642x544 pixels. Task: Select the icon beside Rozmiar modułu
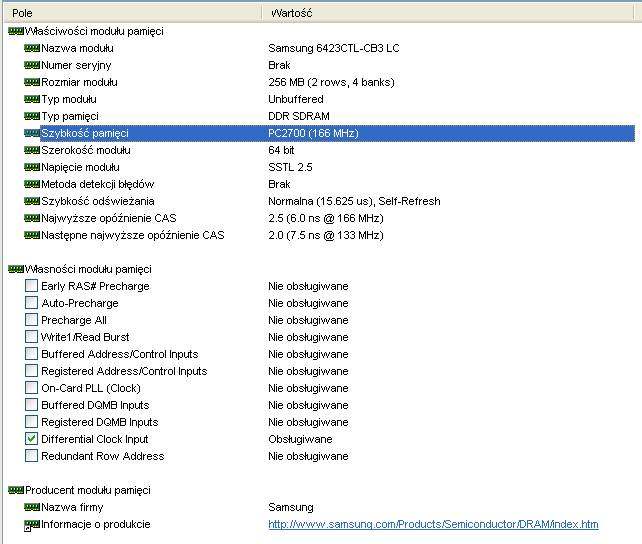pyautogui.click(x=32, y=82)
